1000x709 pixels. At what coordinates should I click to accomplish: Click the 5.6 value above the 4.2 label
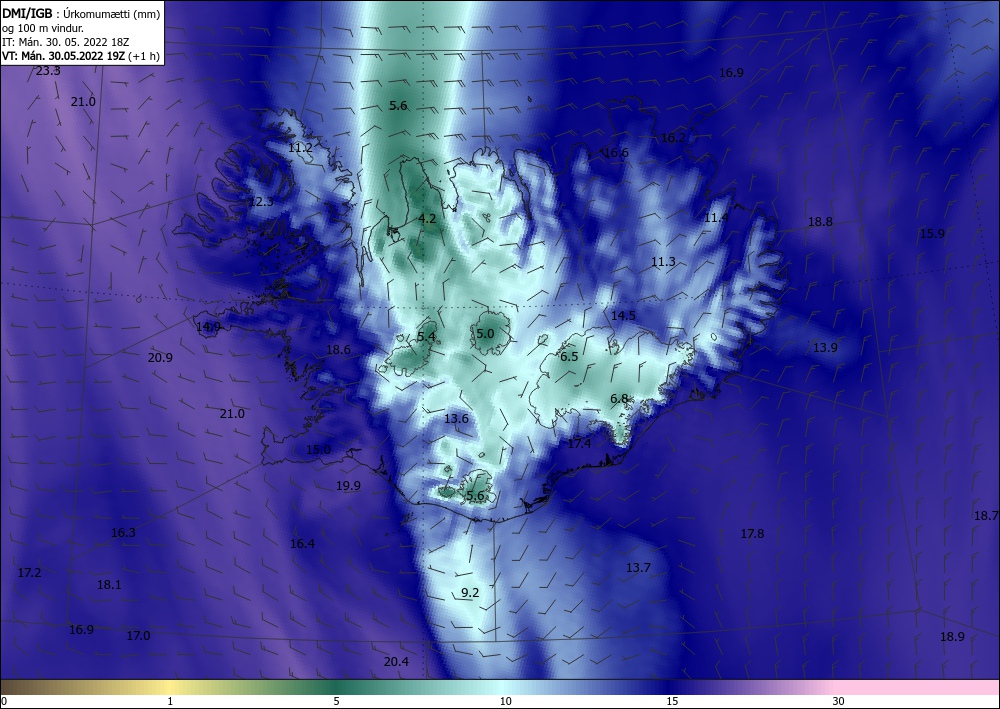(398, 106)
